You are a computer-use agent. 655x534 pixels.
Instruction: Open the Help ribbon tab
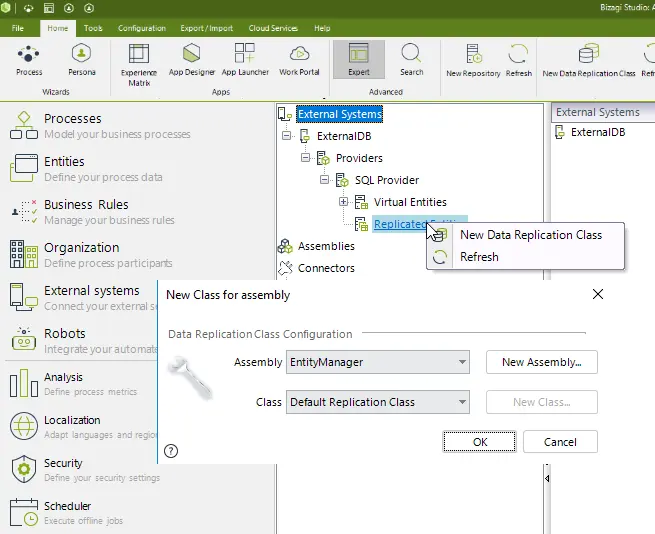point(322,28)
